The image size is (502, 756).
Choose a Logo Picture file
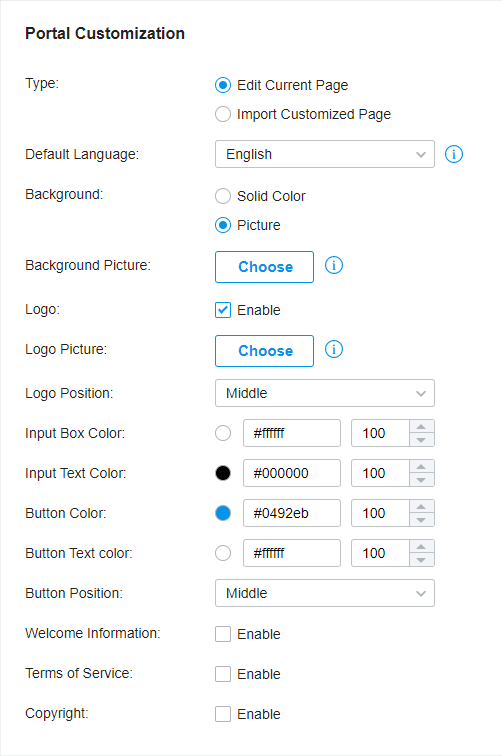click(x=264, y=351)
